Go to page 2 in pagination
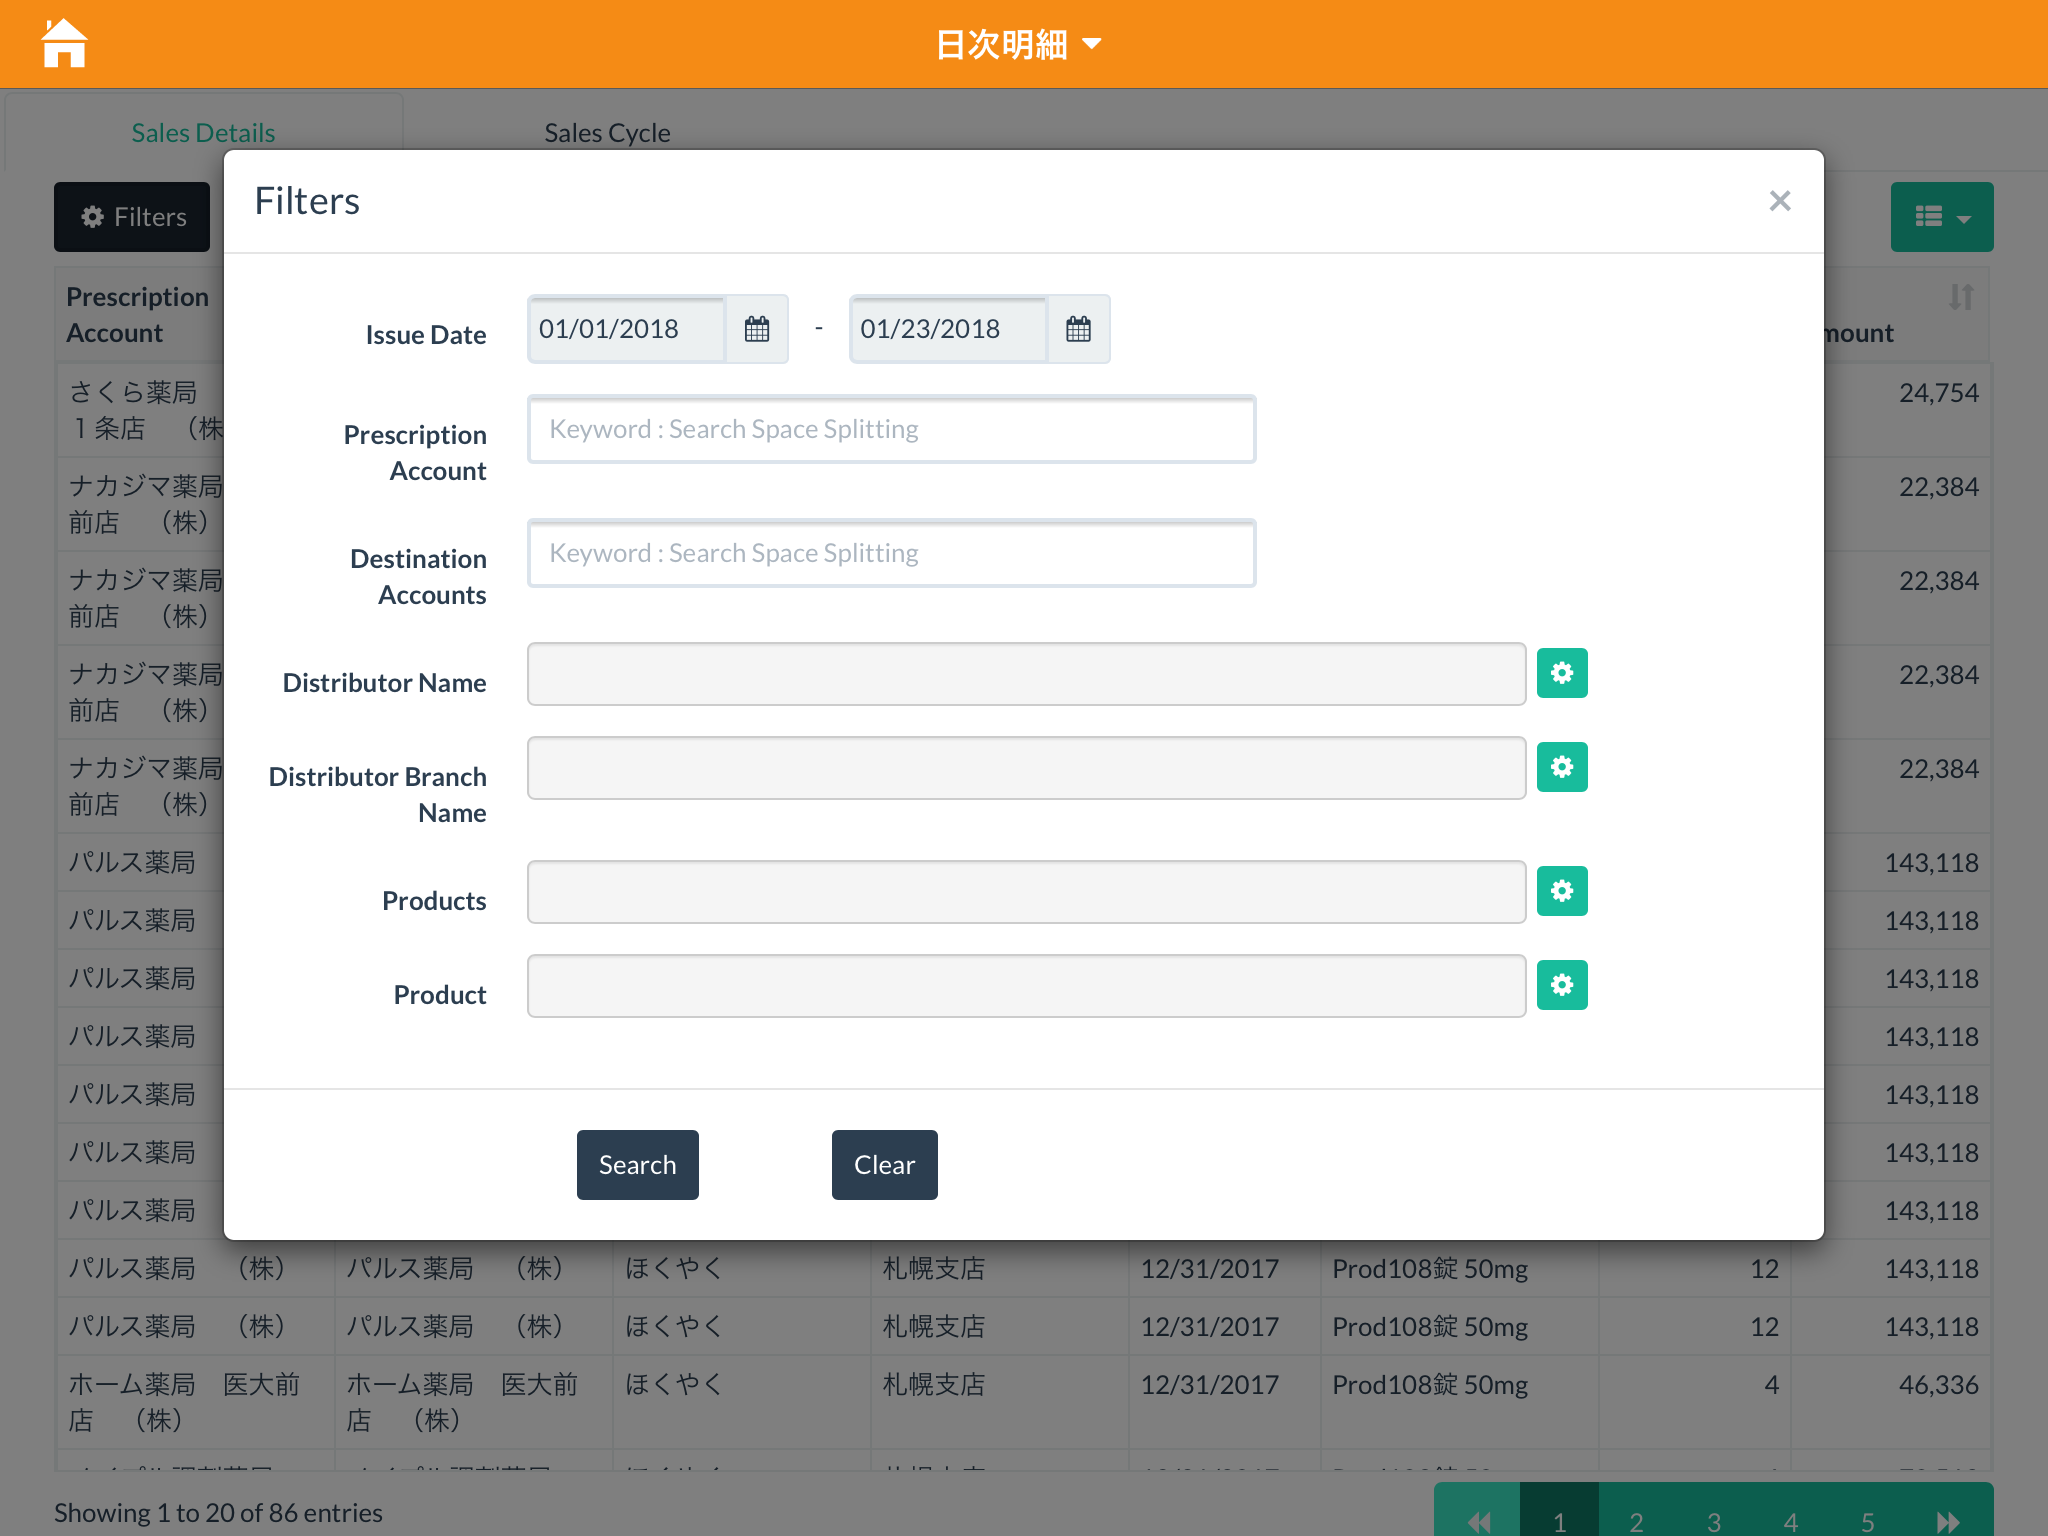 pyautogui.click(x=1636, y=1520)
